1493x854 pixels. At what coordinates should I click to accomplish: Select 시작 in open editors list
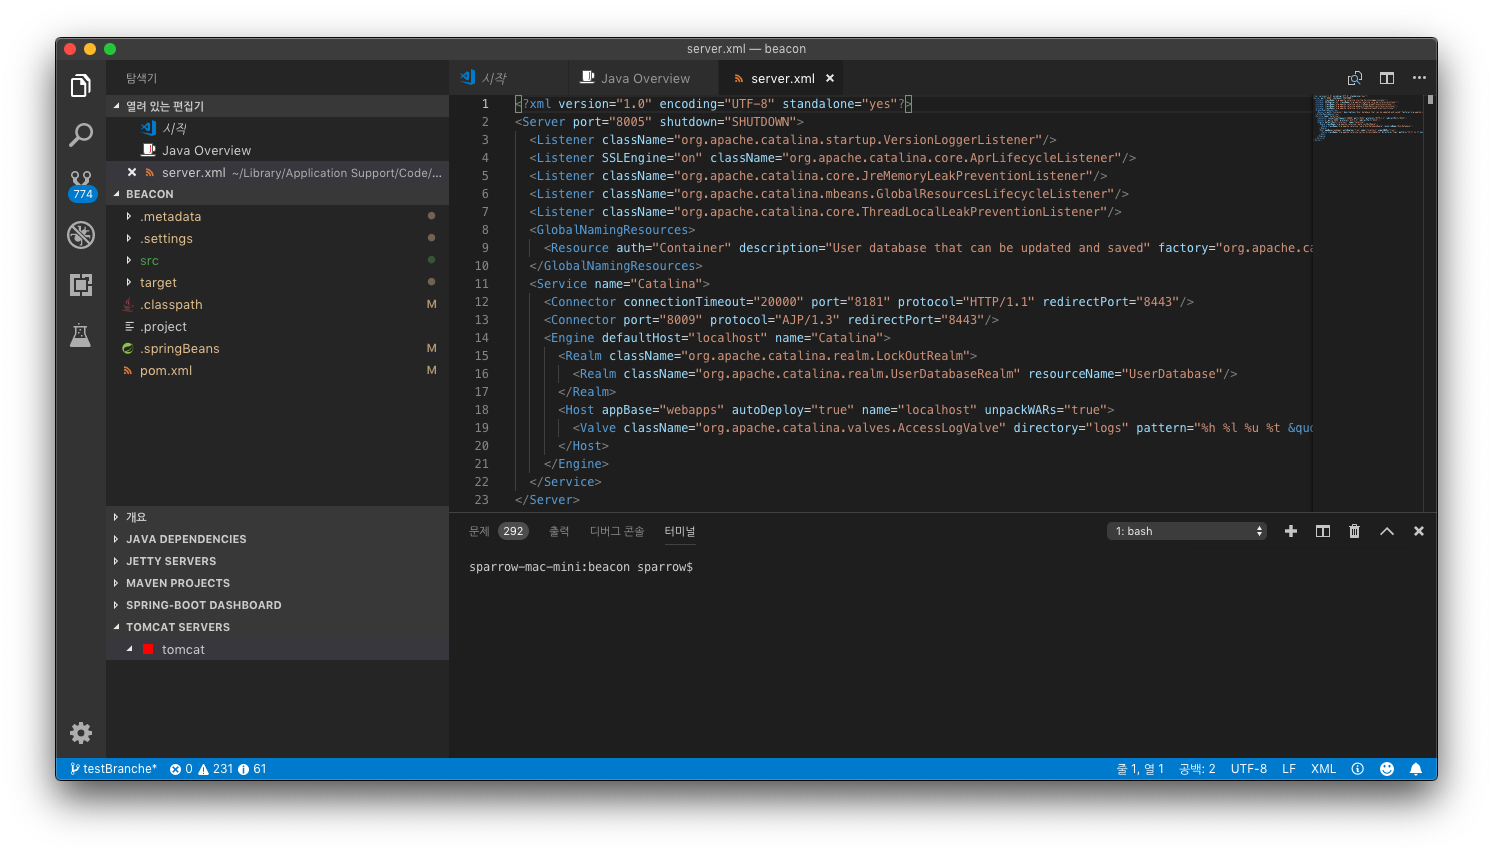click(278, 128)
